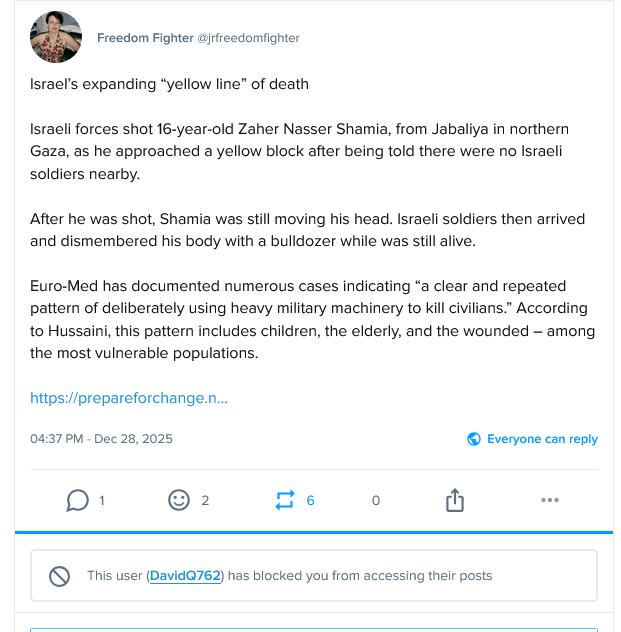The width and height of the screenshot is (621, 632).
Task: View the 2 reactions count
Action: [205, 500]
